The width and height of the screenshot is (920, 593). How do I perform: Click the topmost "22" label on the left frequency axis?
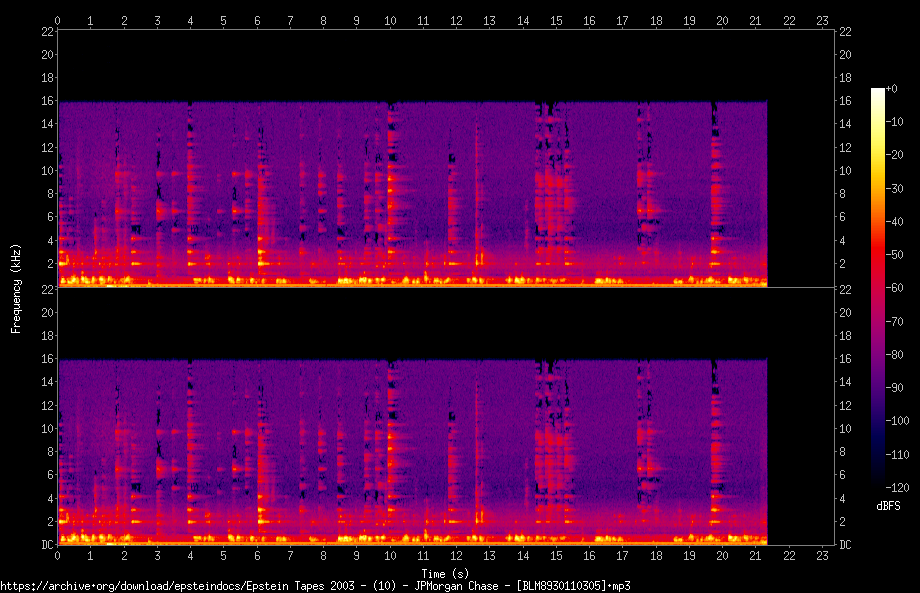(x=46, y=32)
